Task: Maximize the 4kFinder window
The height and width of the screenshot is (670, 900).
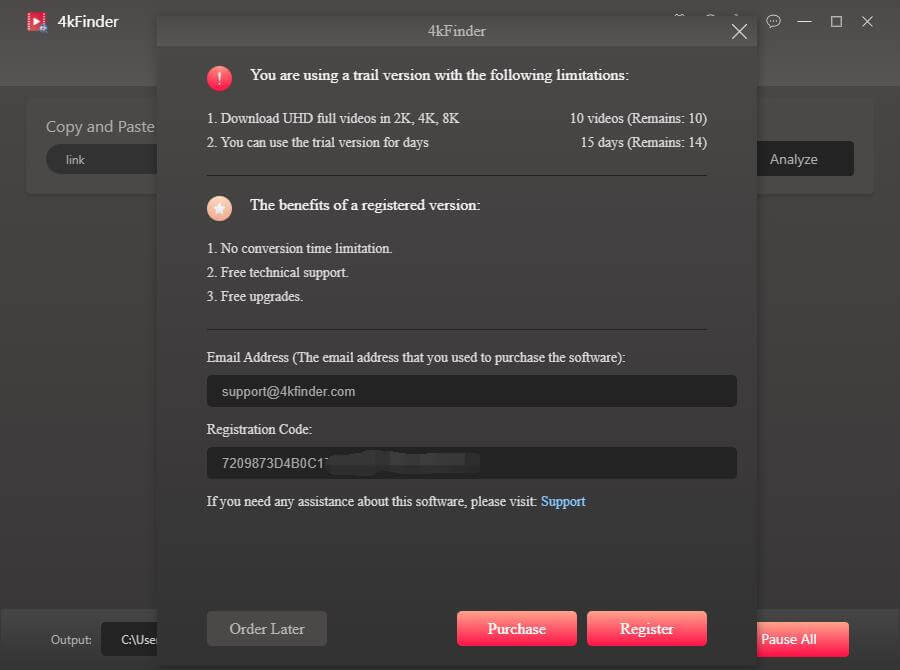Action: [836, 21]
